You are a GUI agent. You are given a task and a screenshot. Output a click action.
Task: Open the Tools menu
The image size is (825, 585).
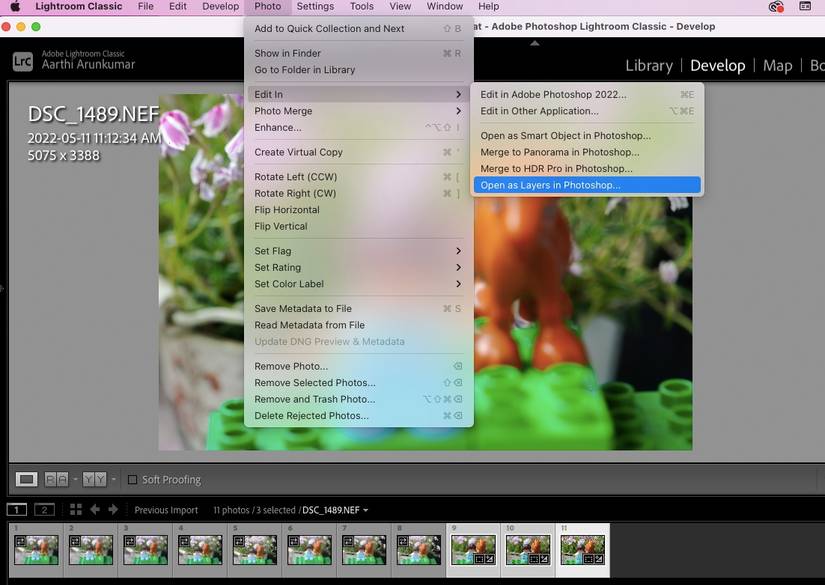pyautogui.click(x=361, y=6)
